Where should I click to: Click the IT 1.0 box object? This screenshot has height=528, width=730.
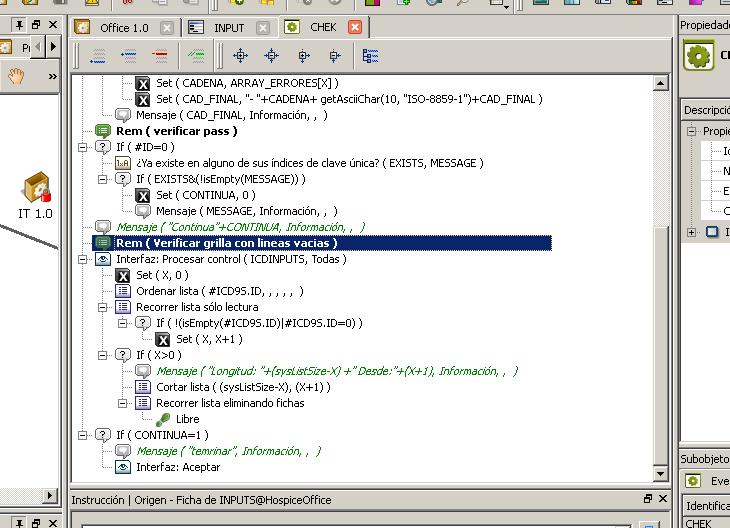pos(37,187)
